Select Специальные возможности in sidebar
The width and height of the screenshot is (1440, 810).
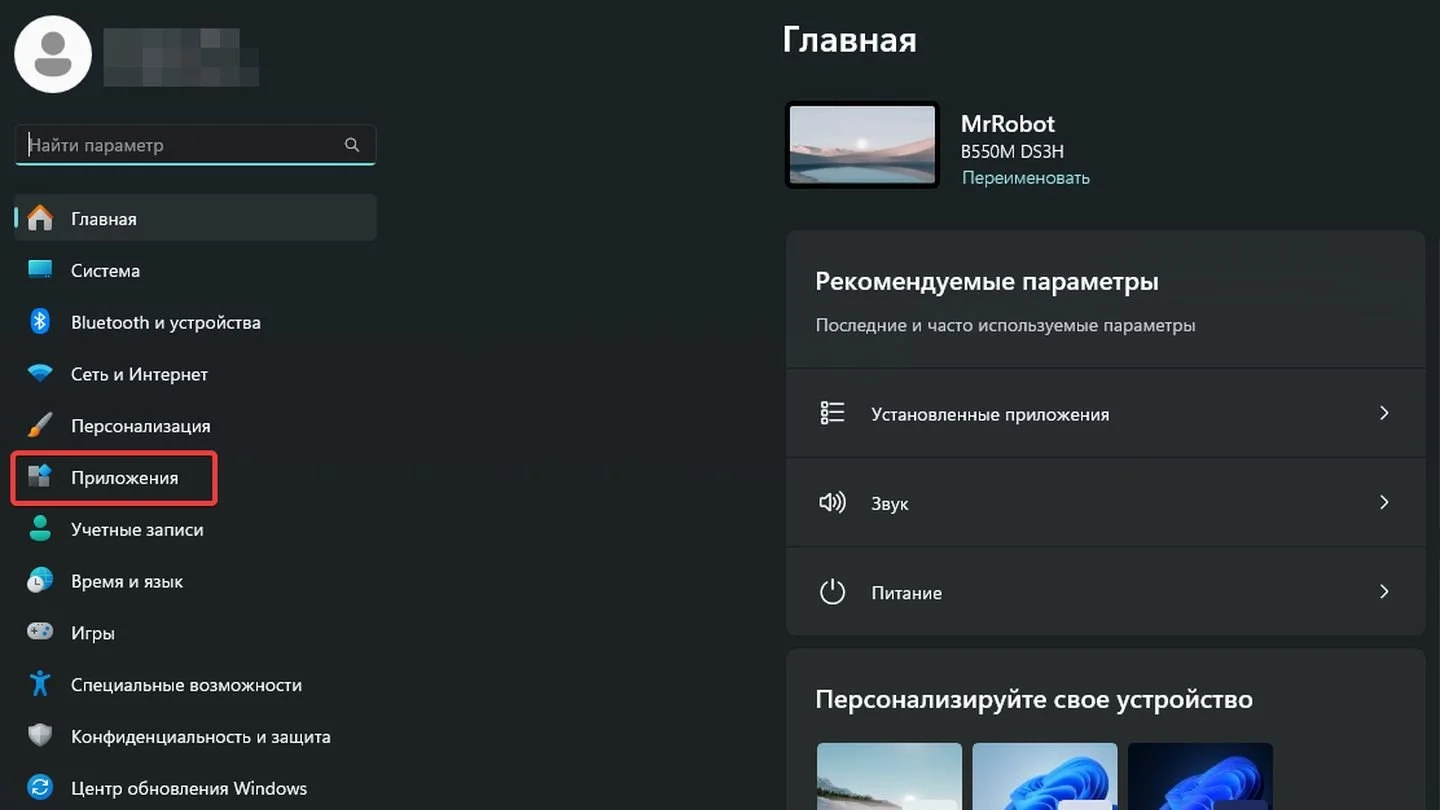[195, 685]
